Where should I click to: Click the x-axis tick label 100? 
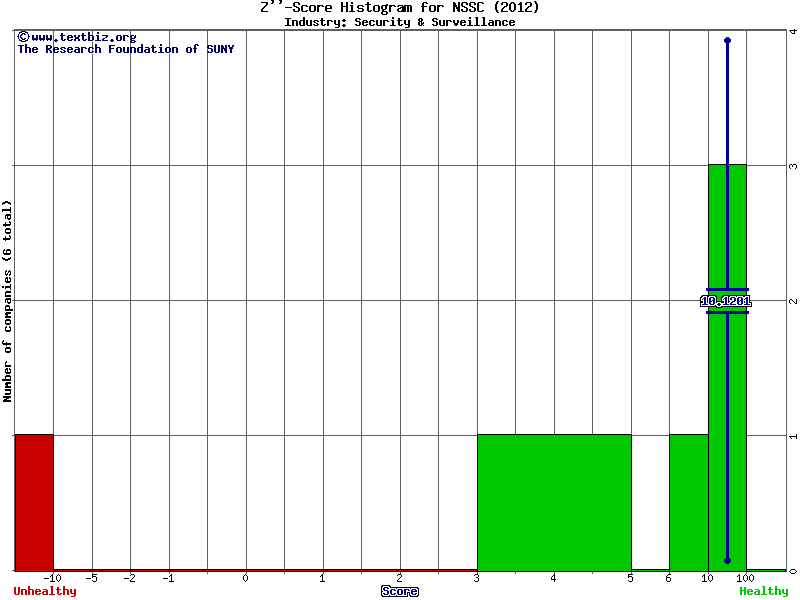[745, 579]
